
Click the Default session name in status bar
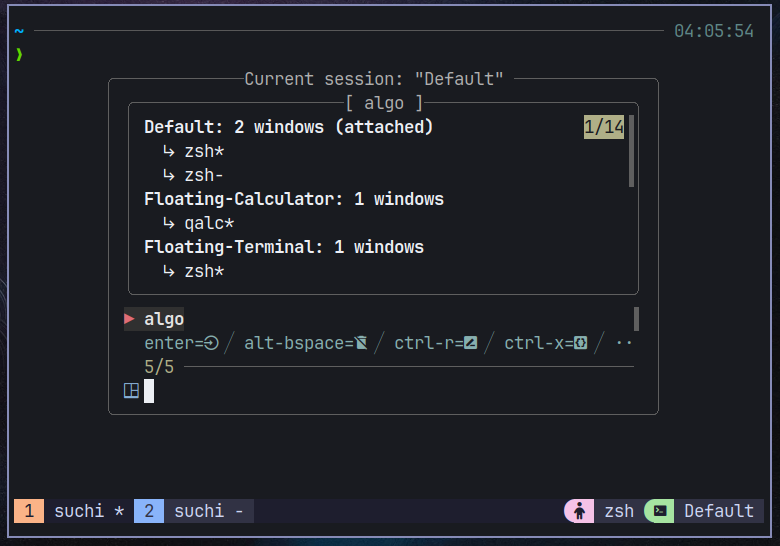pyautogui.click(x=719, y=511)
